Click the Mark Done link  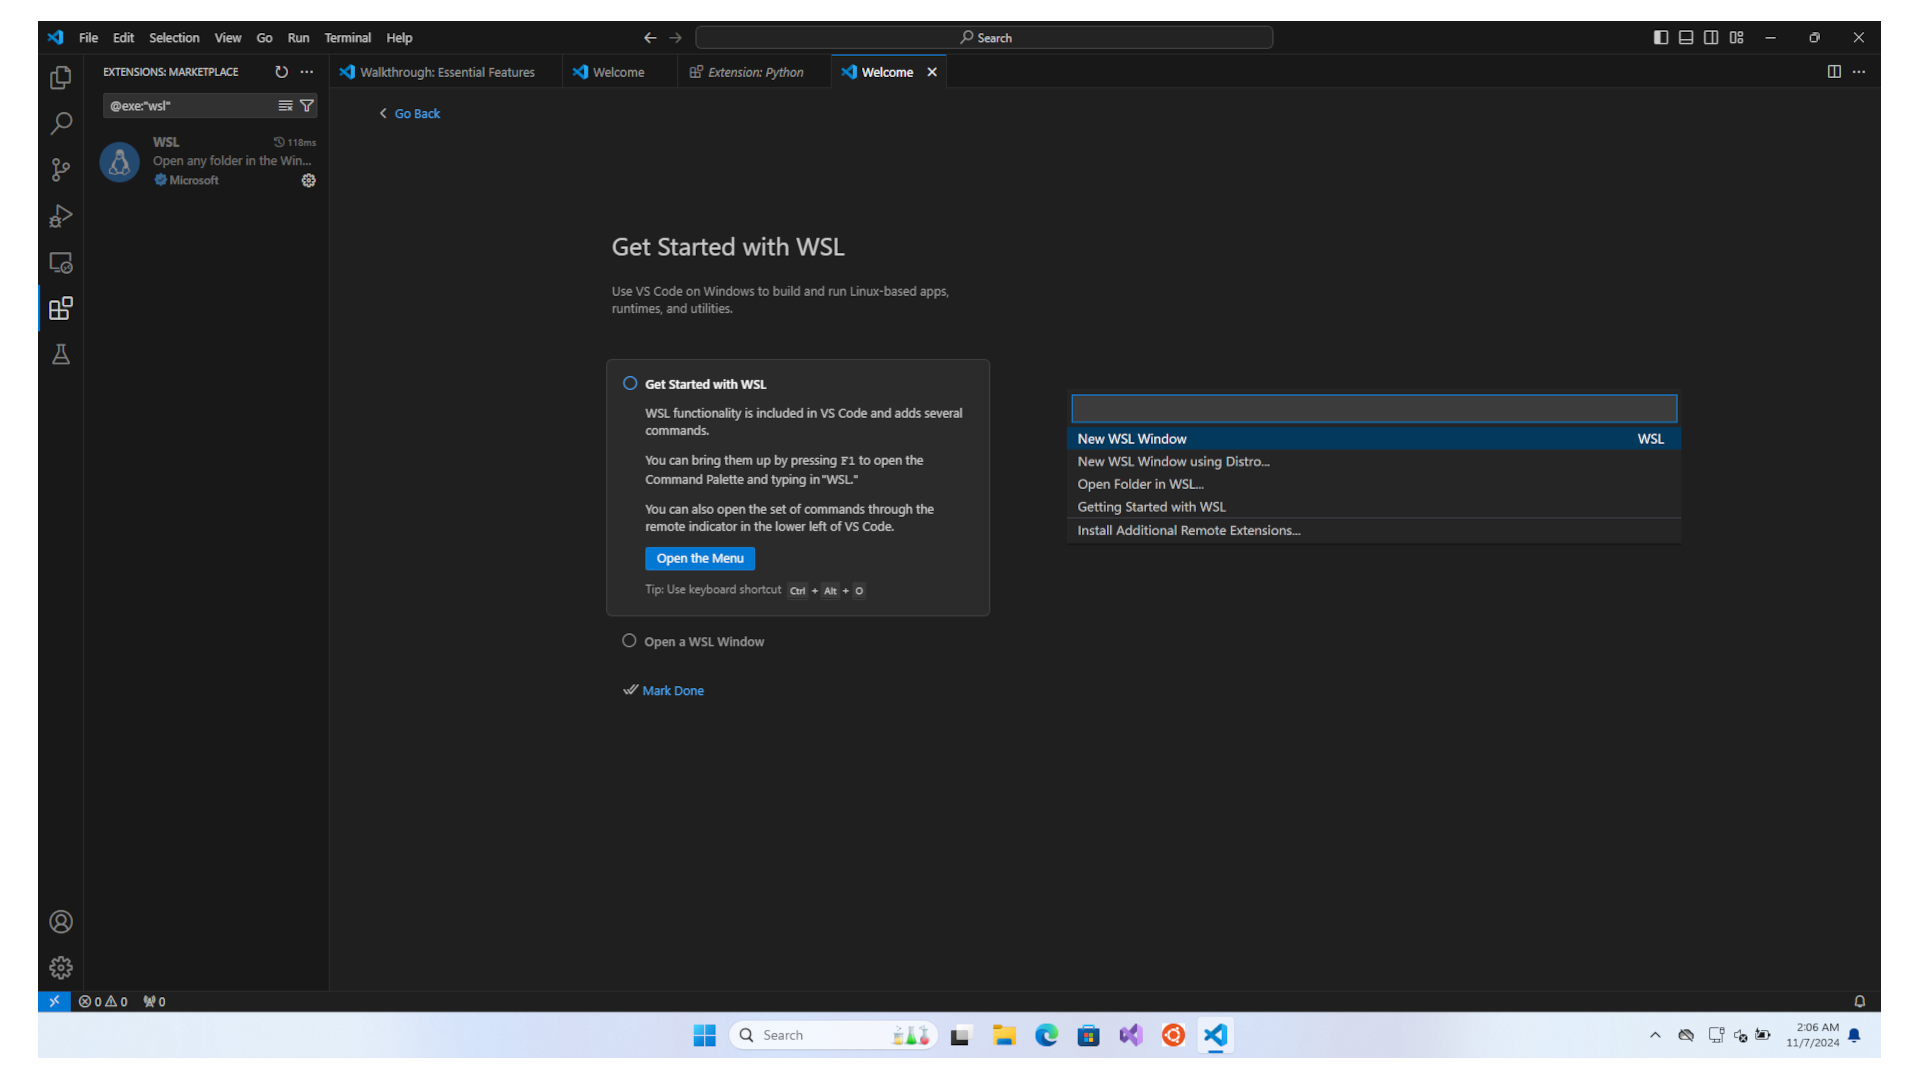tap(672, 690)
